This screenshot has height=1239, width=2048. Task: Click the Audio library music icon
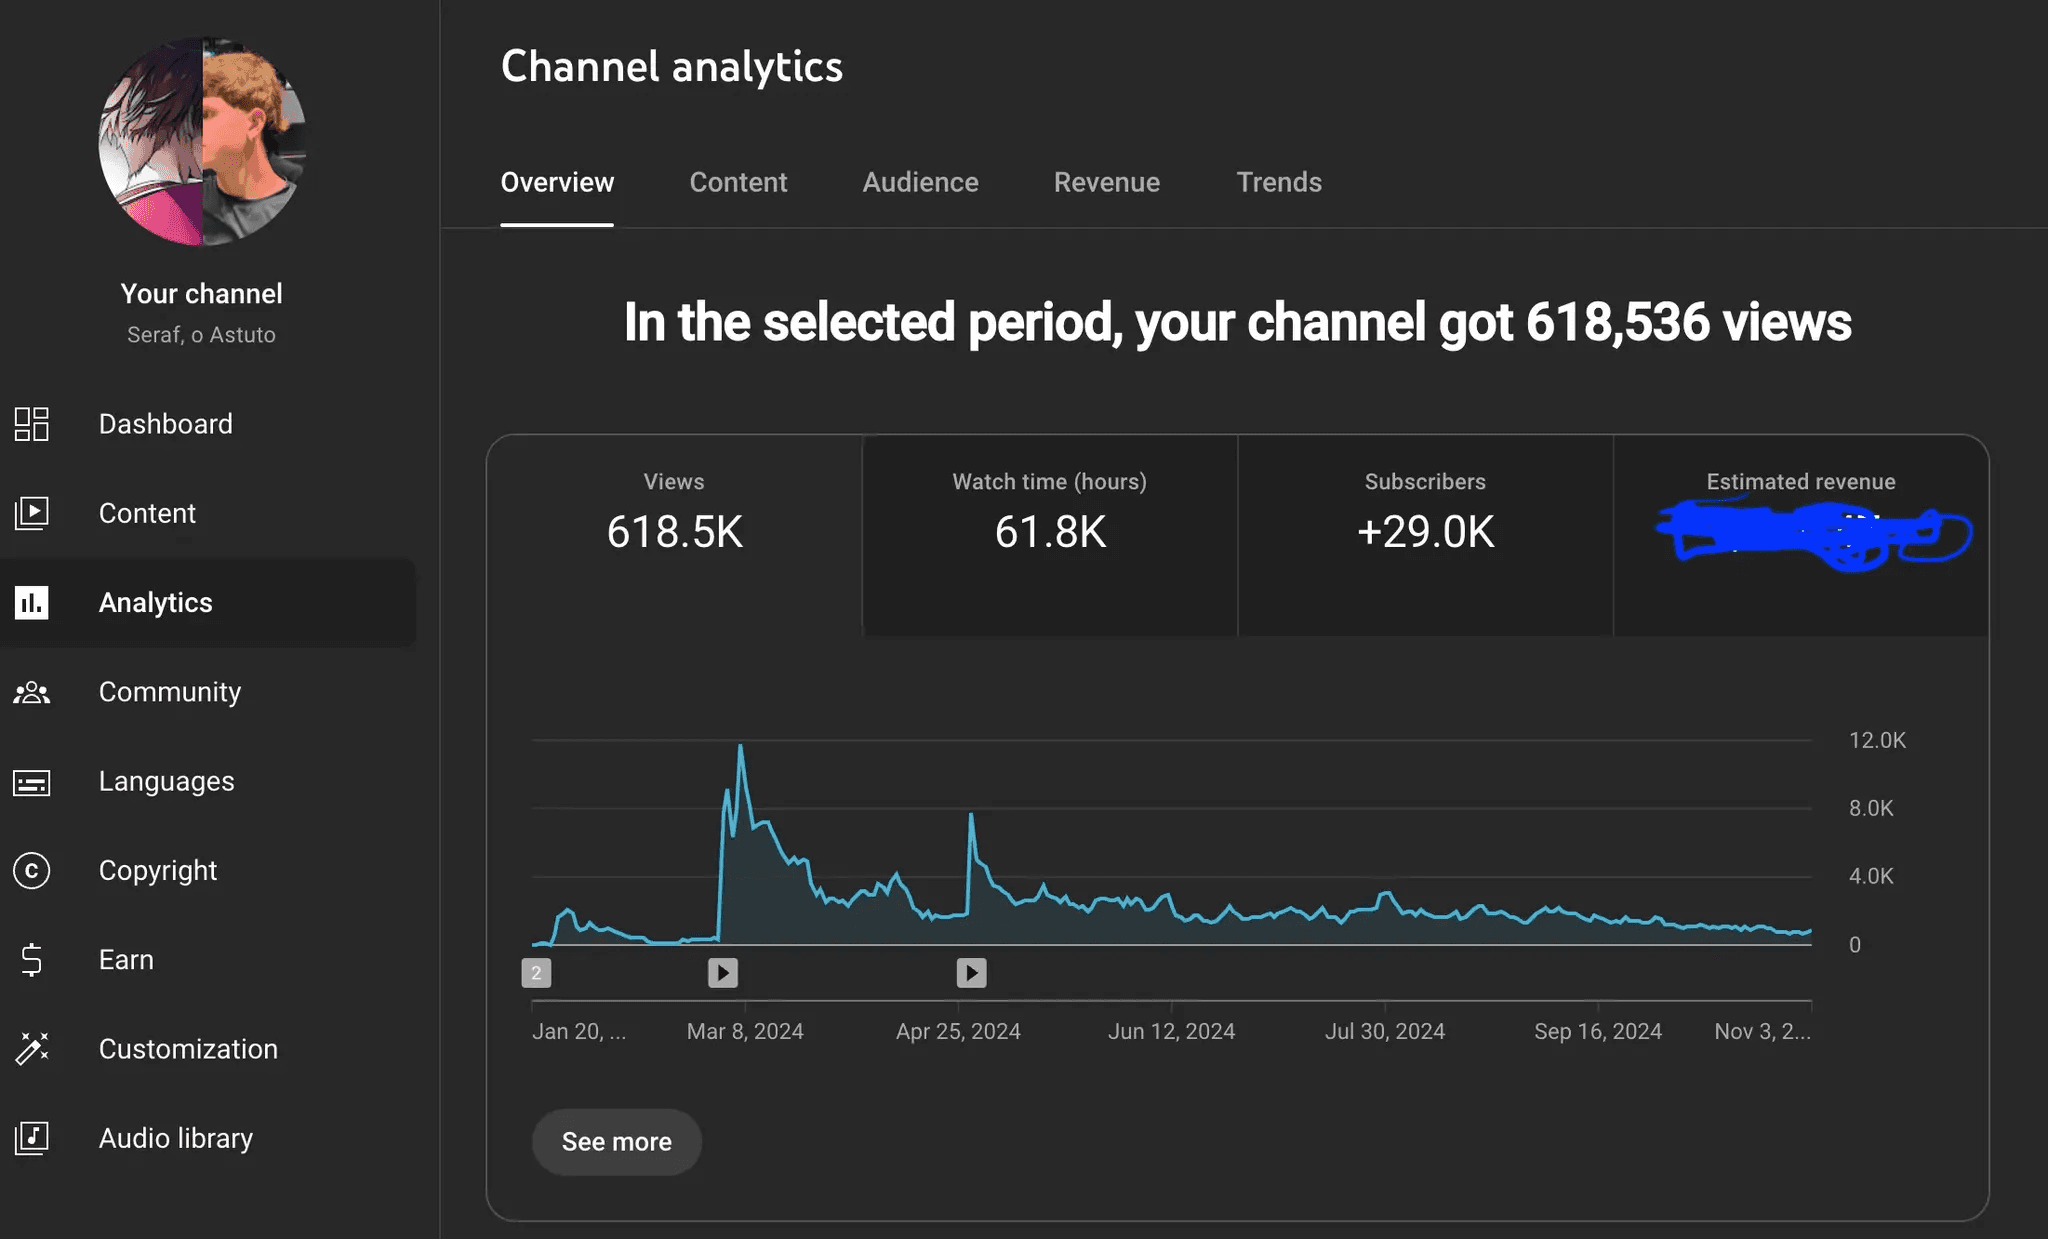tap(31, 1138)
